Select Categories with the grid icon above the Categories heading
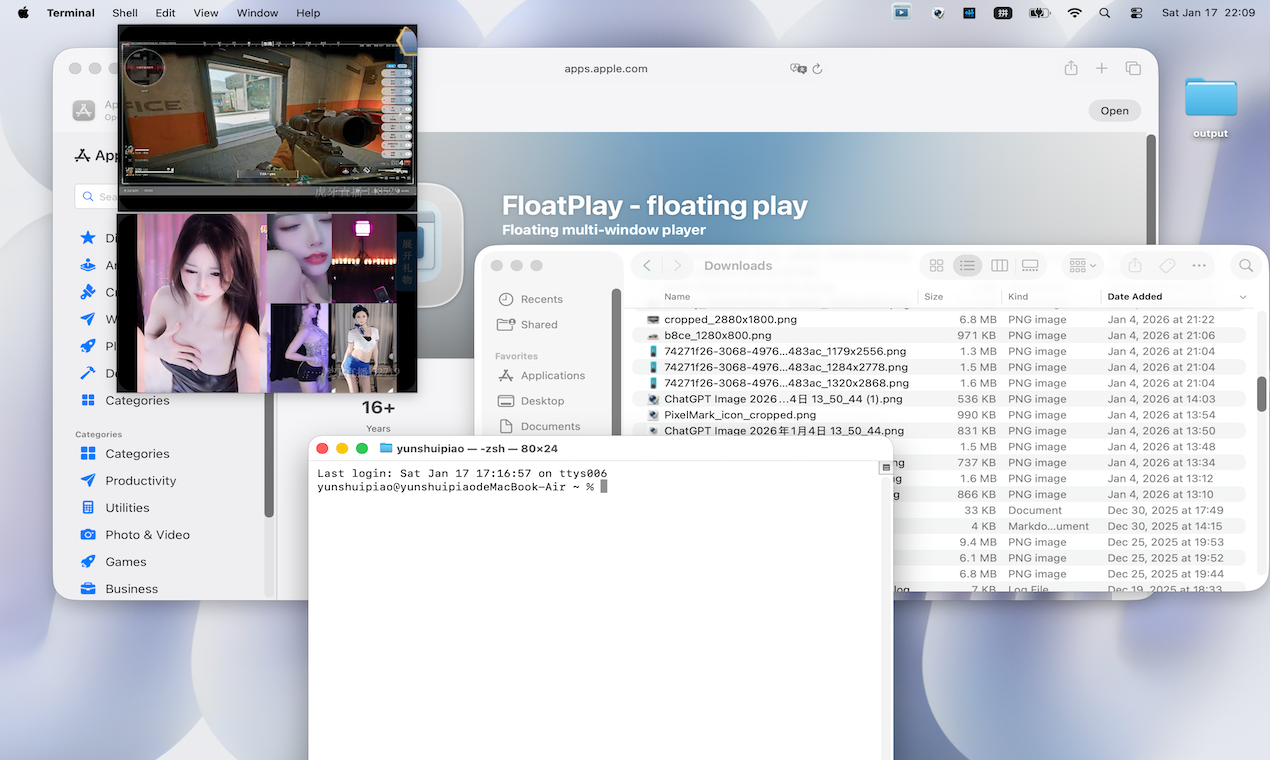Image resolution: width=1270 pixels, height=760 pixels. [125, 400]
